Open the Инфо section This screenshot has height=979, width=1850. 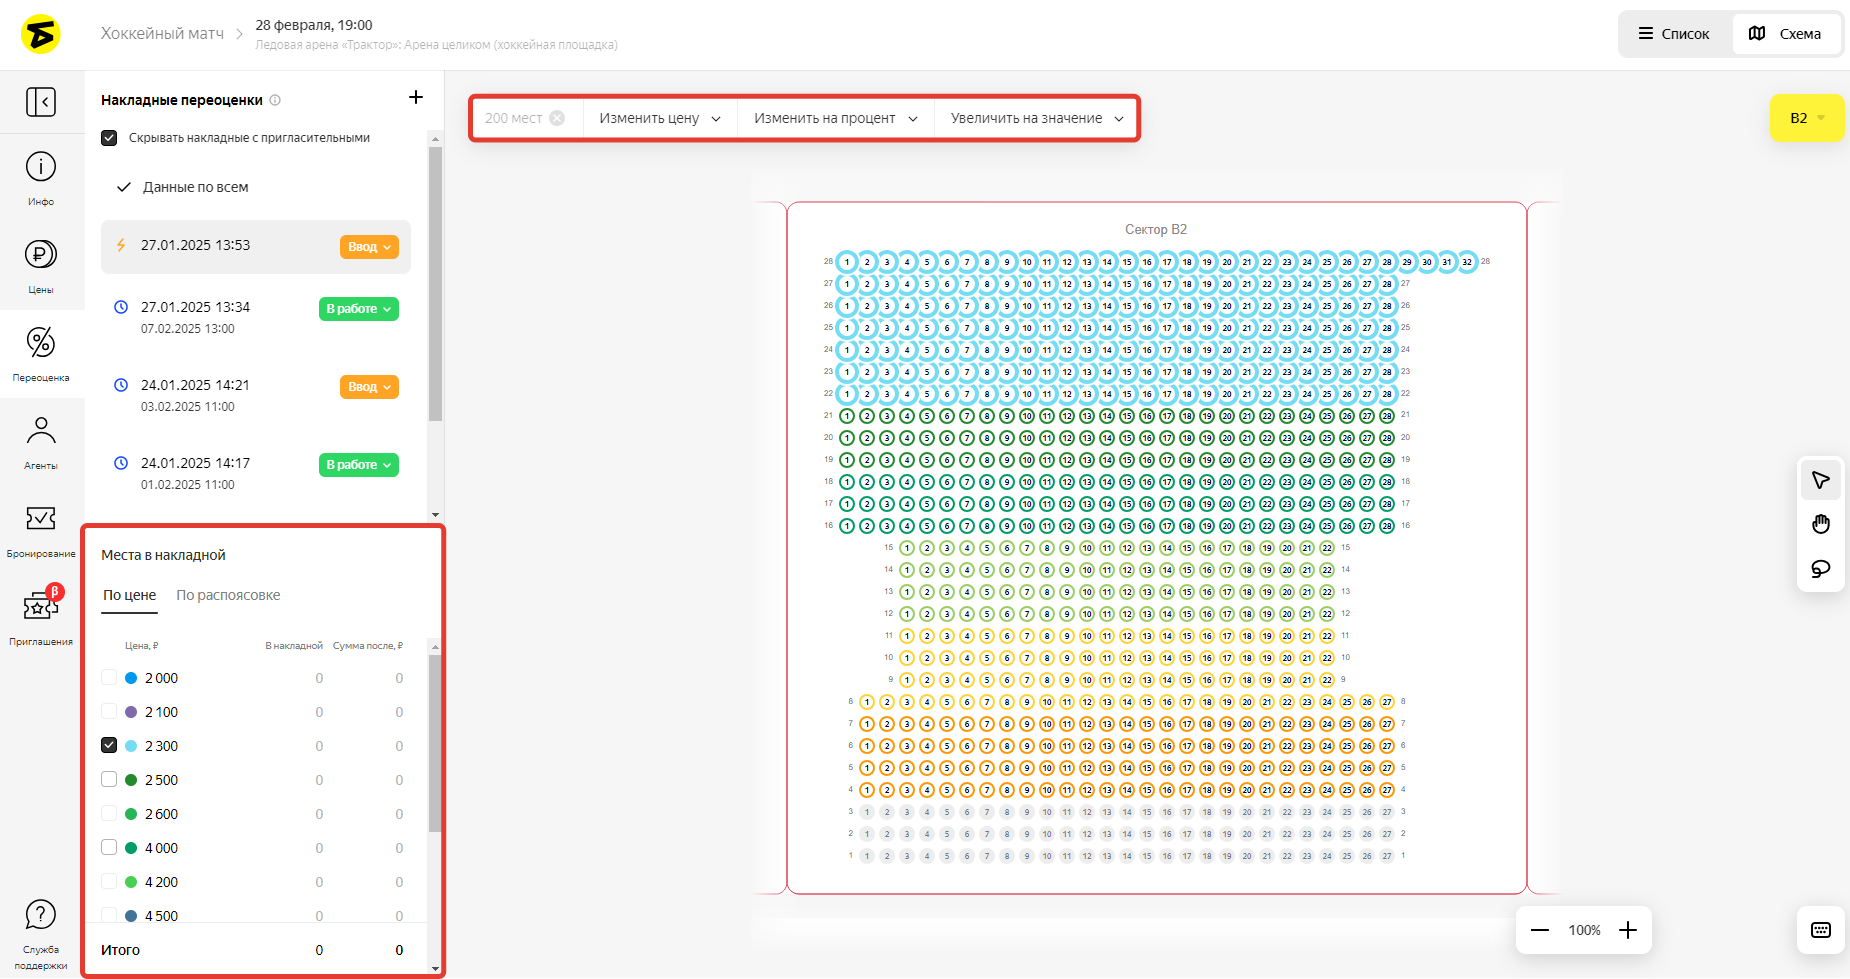(41, 178)
